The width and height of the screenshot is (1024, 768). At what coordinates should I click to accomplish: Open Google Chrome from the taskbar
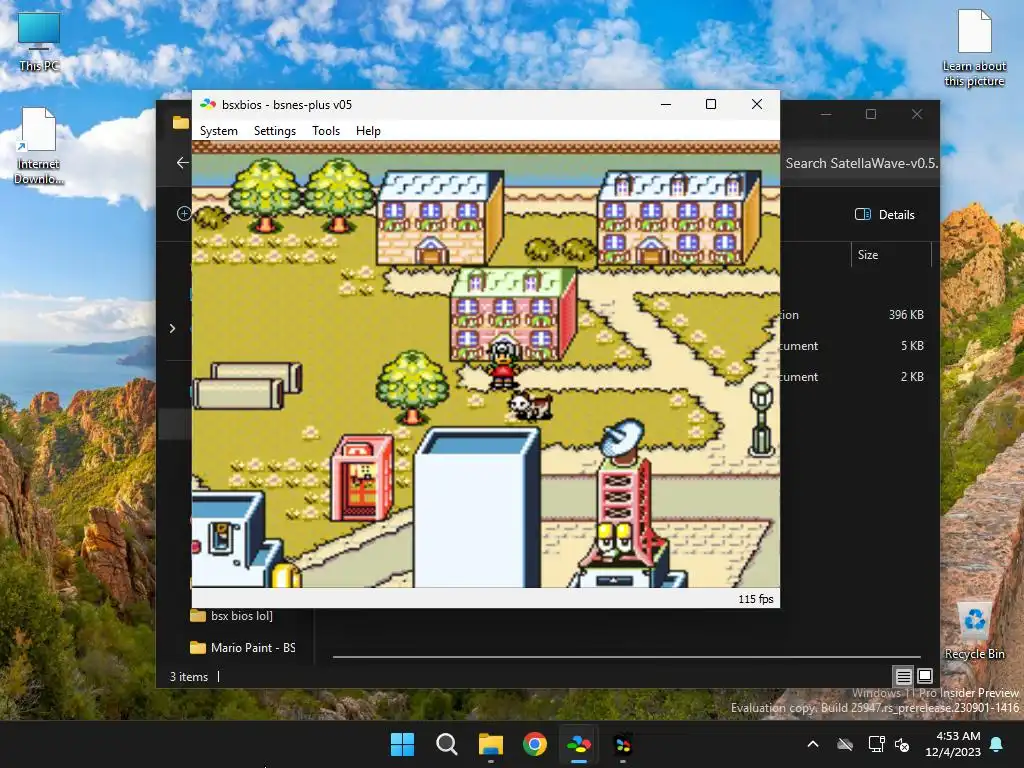(535, 744)
